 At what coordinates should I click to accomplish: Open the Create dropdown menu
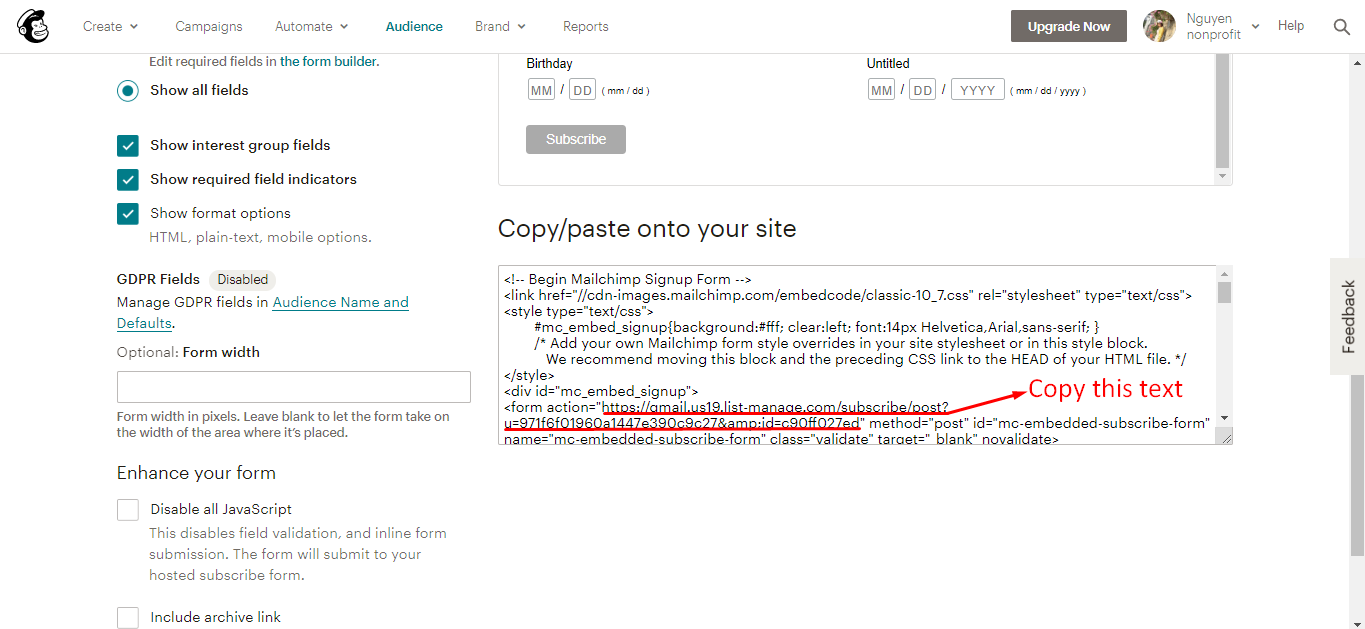click(111, 27)
